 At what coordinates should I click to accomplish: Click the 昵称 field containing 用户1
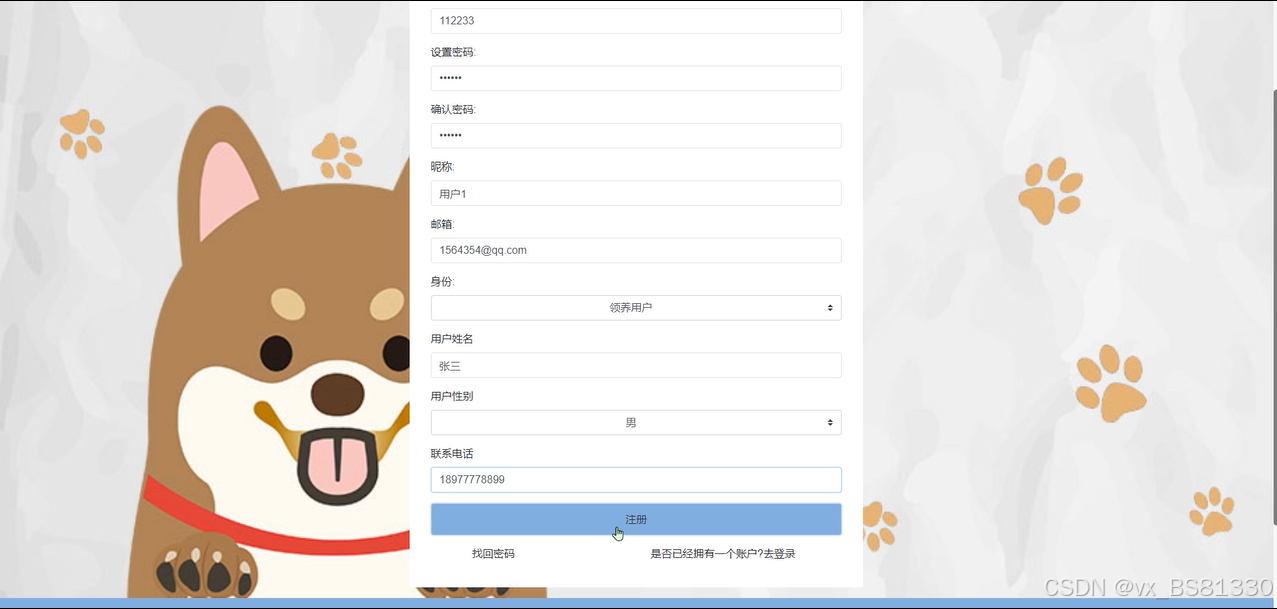coord(636,193)
